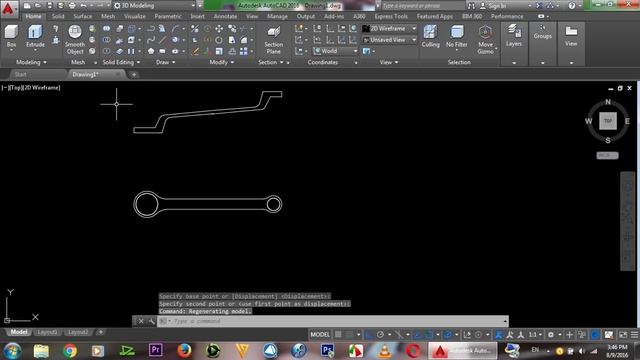Open the Visualize ribbon tab
640x360 pixels.
point(135,16)
